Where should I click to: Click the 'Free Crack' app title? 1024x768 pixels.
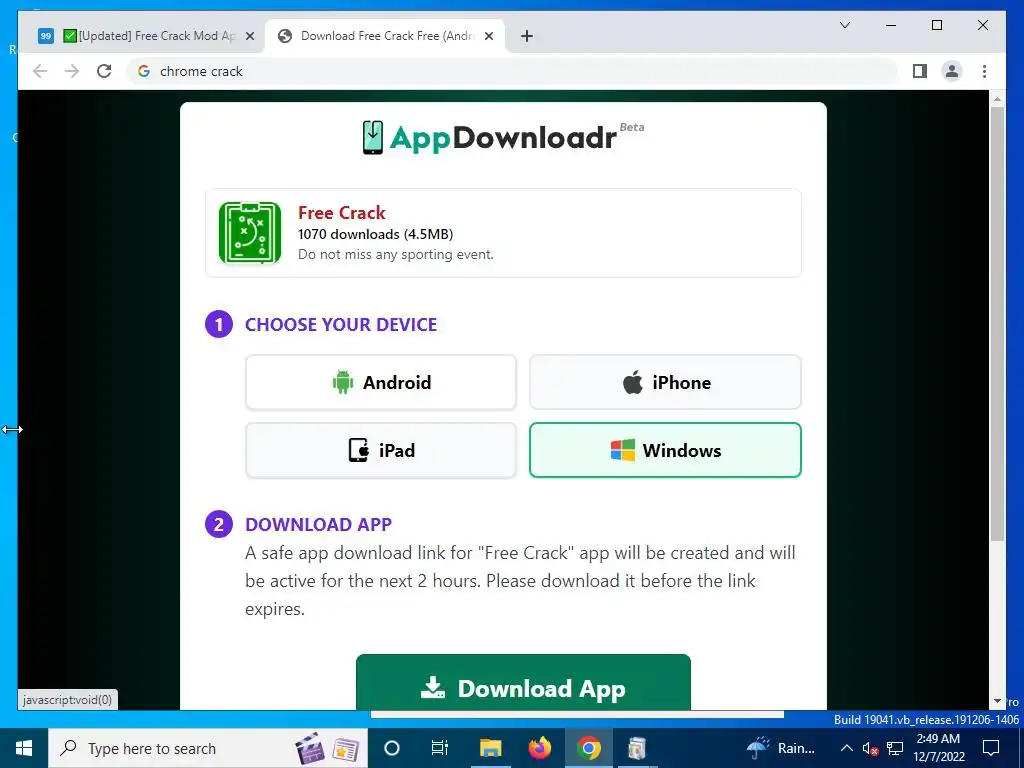[x=342, y=212]
